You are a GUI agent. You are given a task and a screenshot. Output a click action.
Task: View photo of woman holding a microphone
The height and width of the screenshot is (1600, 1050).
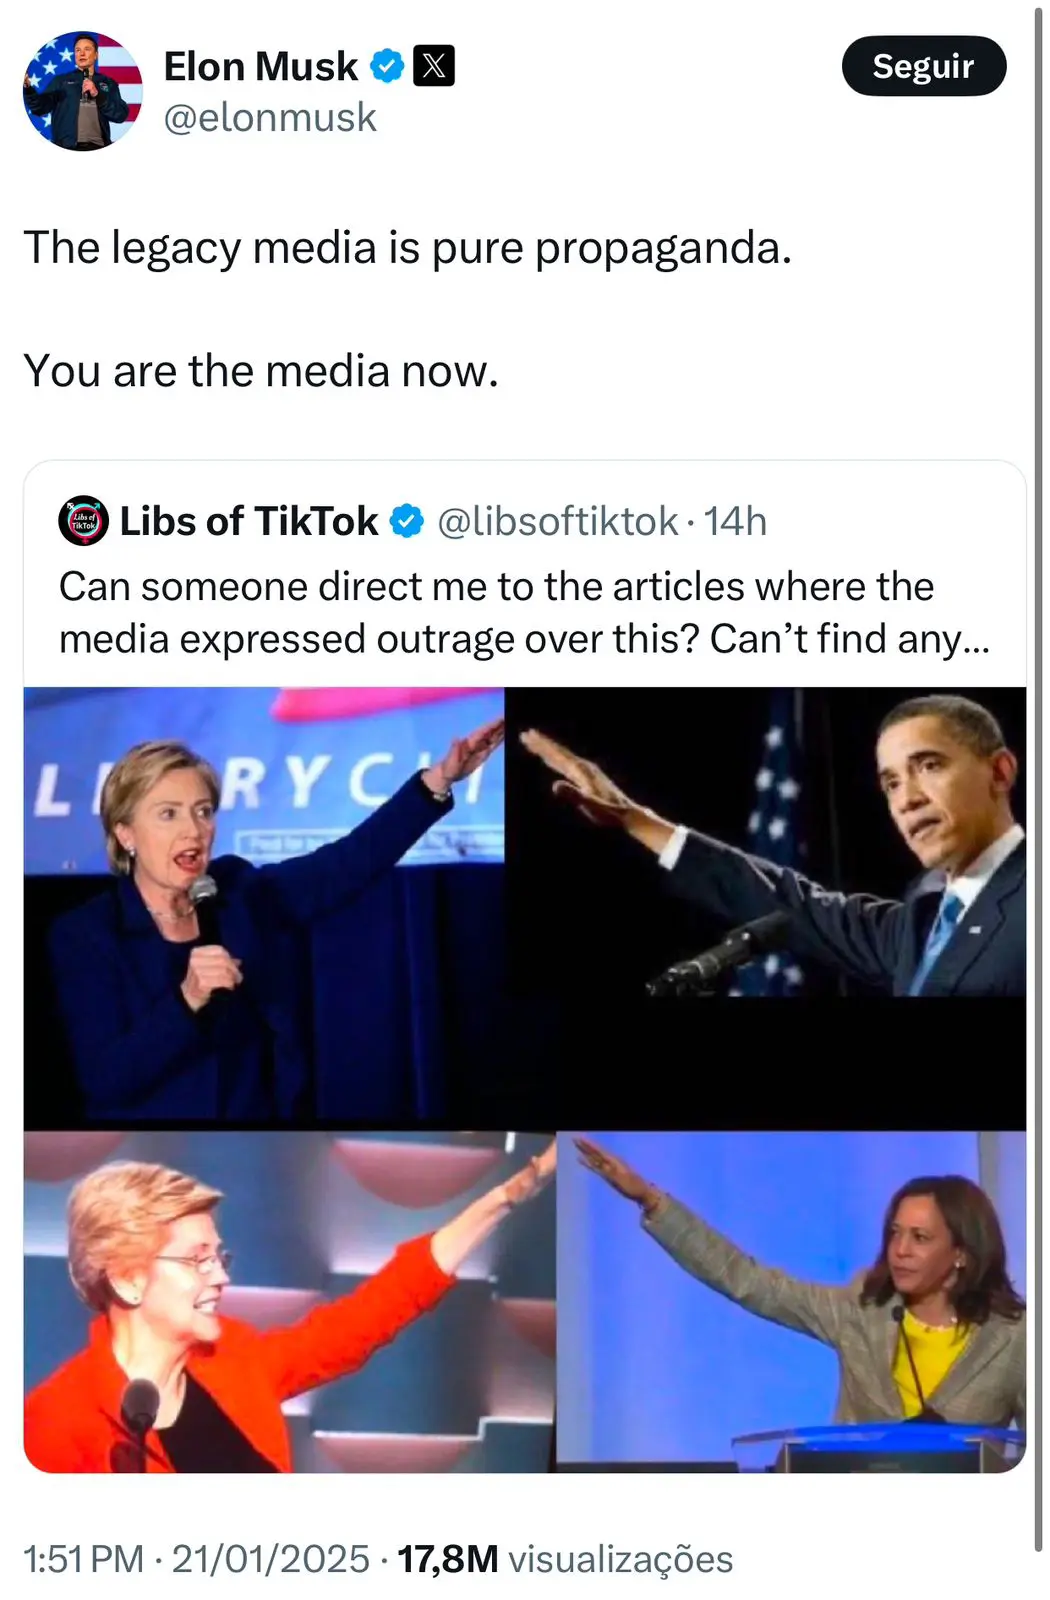(264, 907)
